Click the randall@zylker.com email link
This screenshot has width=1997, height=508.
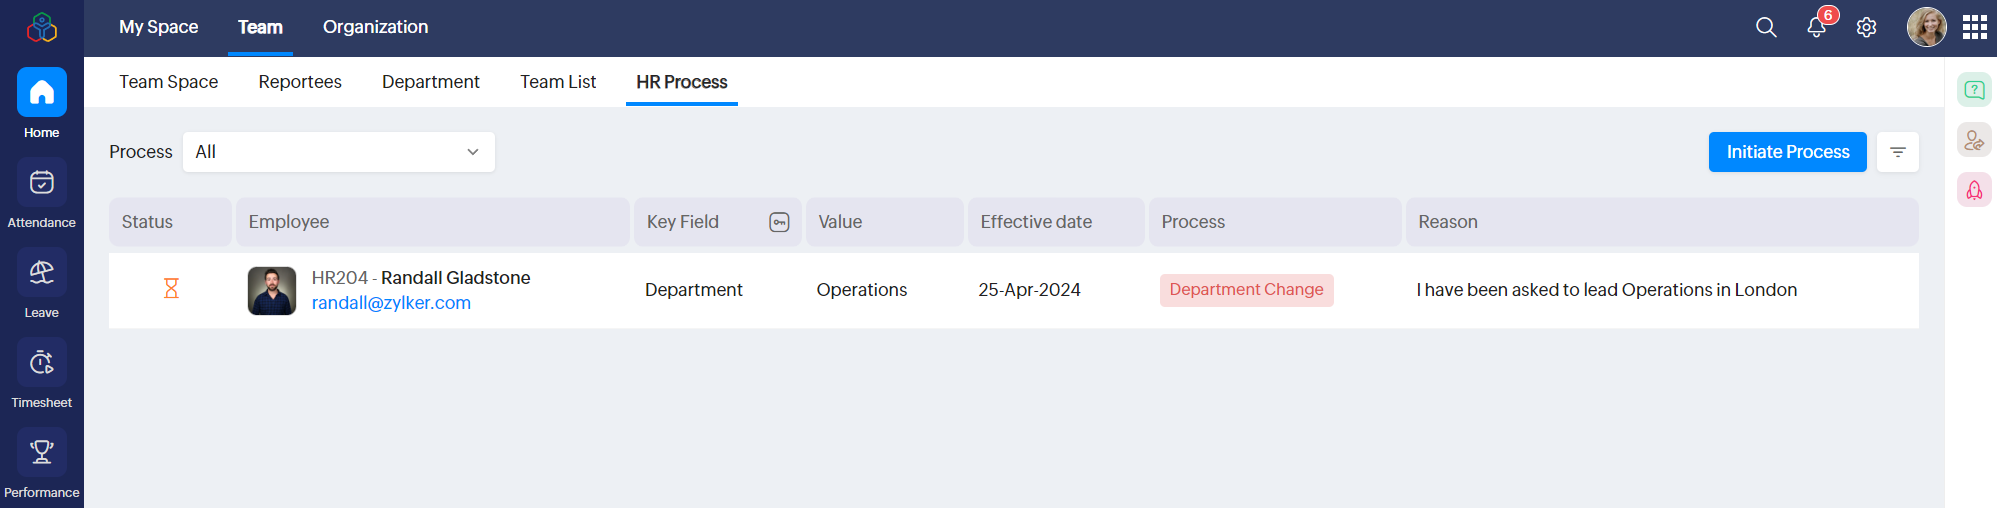391,303
